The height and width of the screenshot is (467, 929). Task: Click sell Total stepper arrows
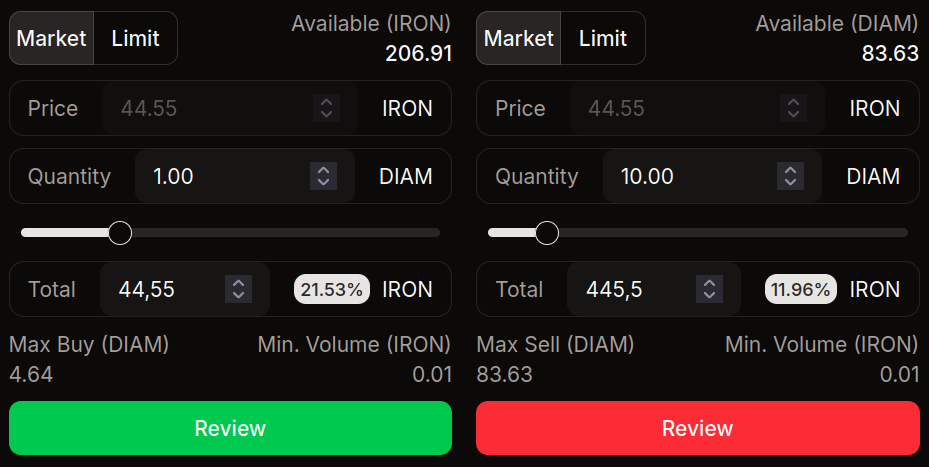(x=709, y=289)
